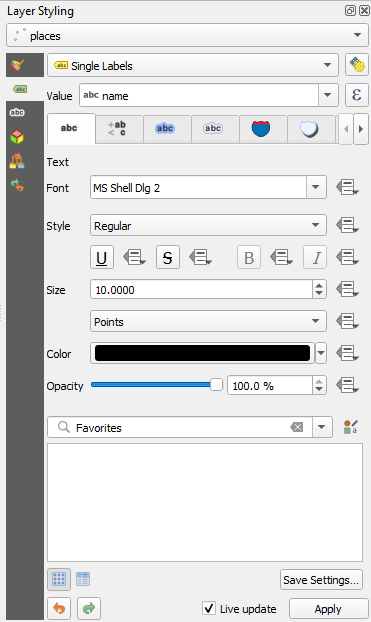Screen dimensions: 371x622
Task: Open the size unit Points dropdown
Action: click(x=208, y=321)
